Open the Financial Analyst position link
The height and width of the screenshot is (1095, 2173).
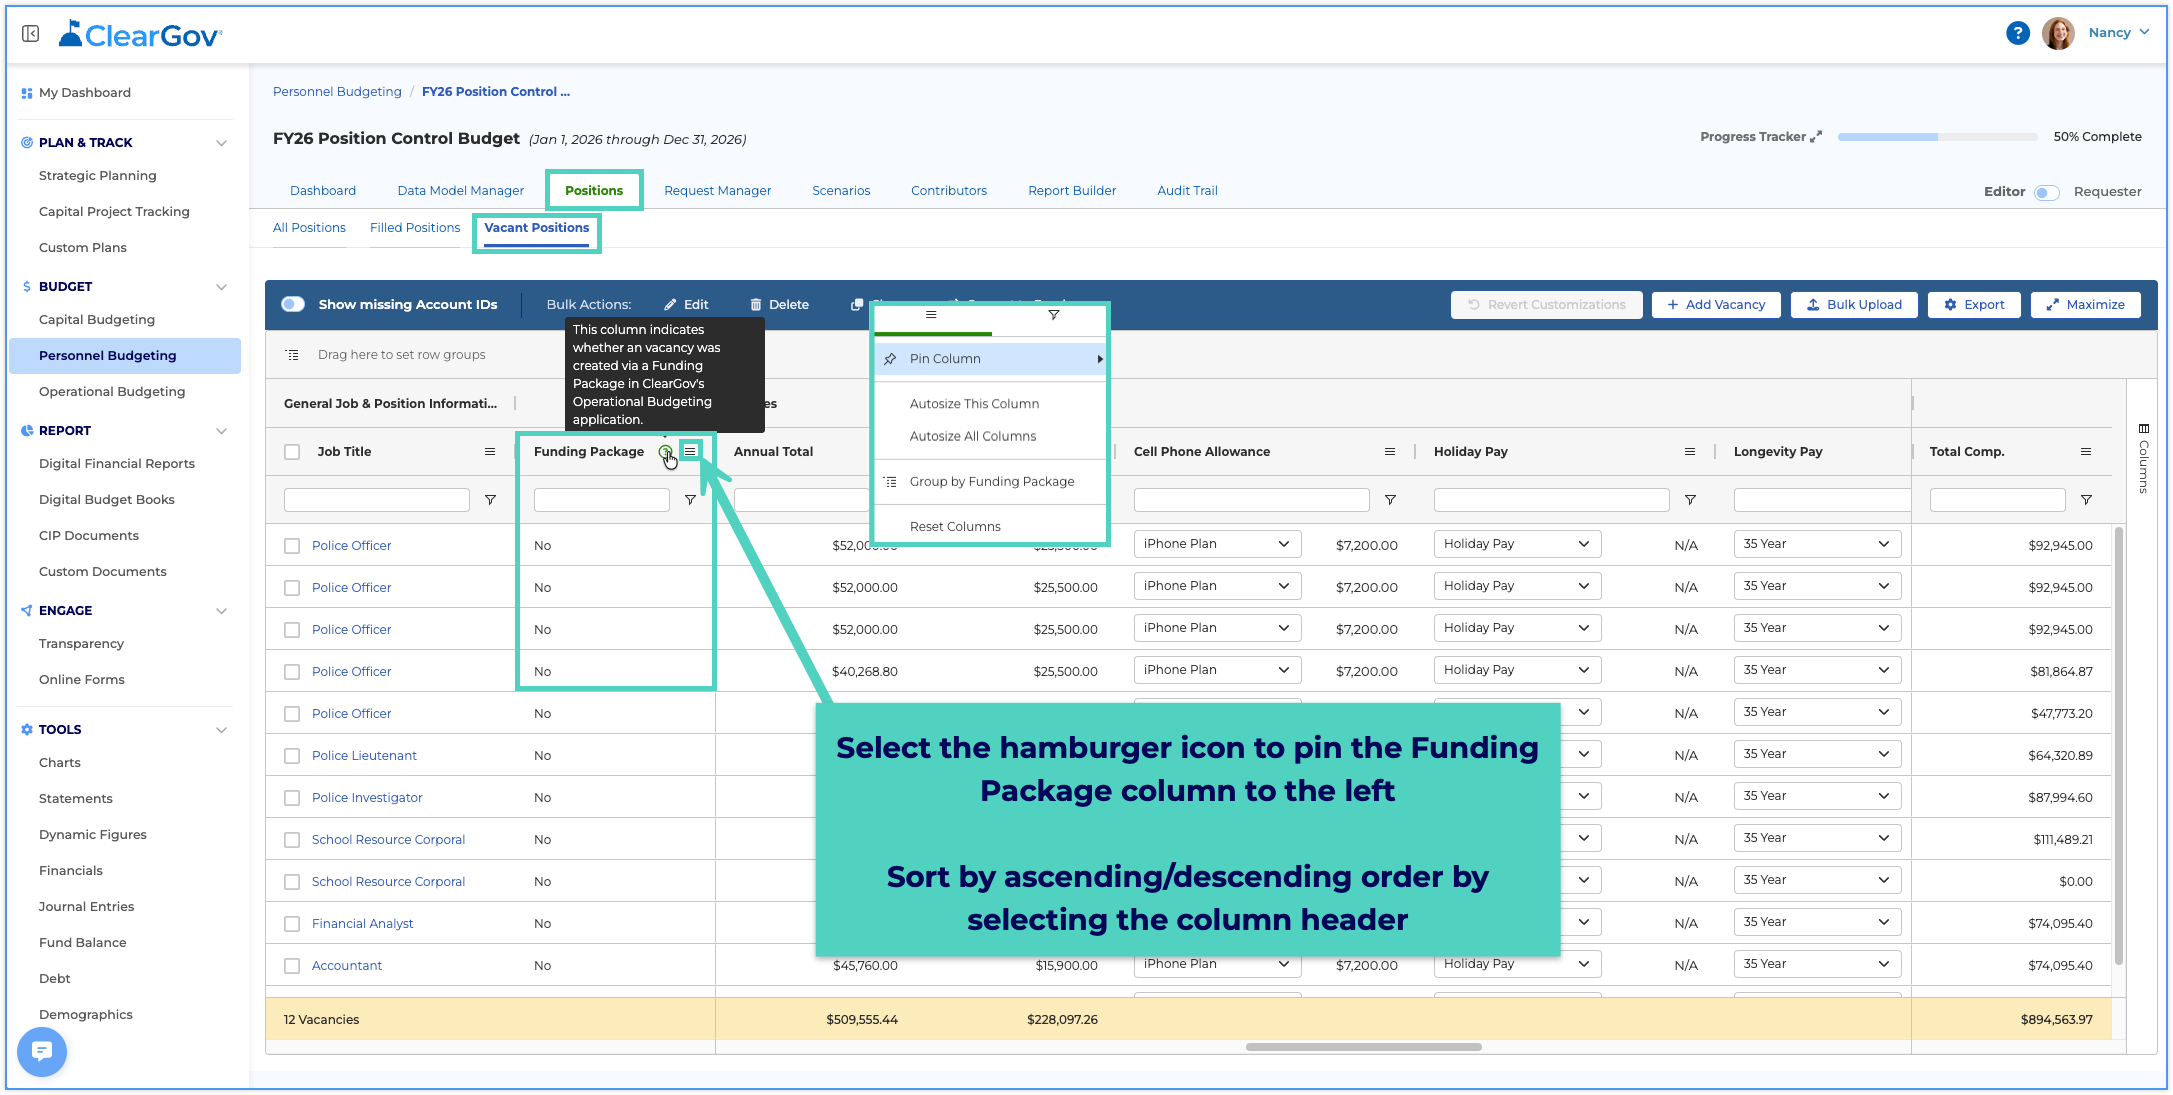click(362, 924)
